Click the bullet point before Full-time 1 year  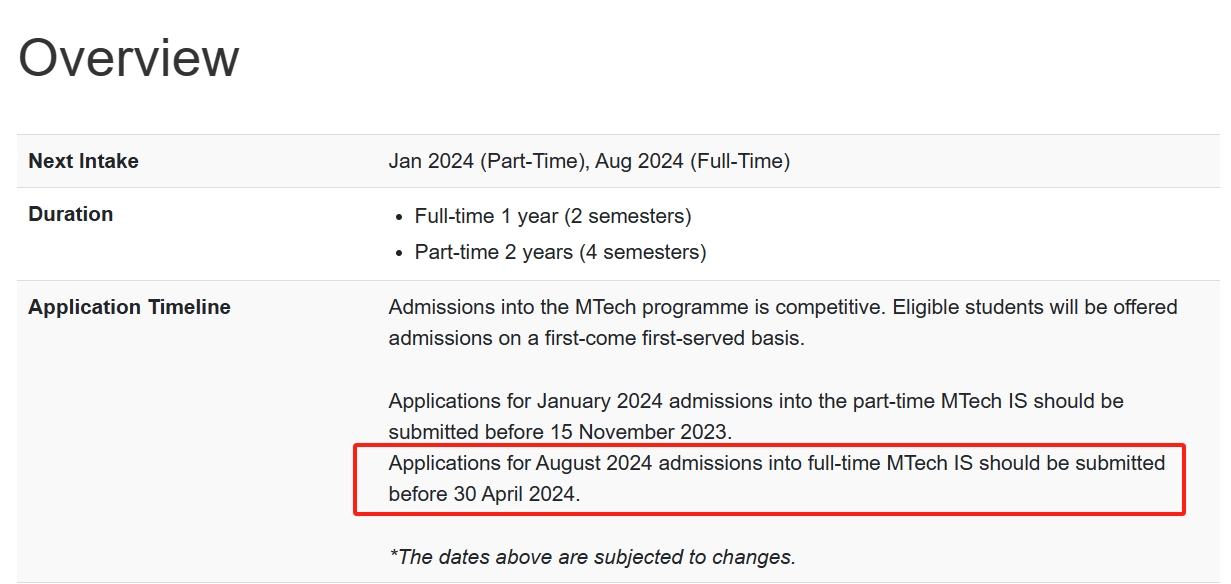401,217
